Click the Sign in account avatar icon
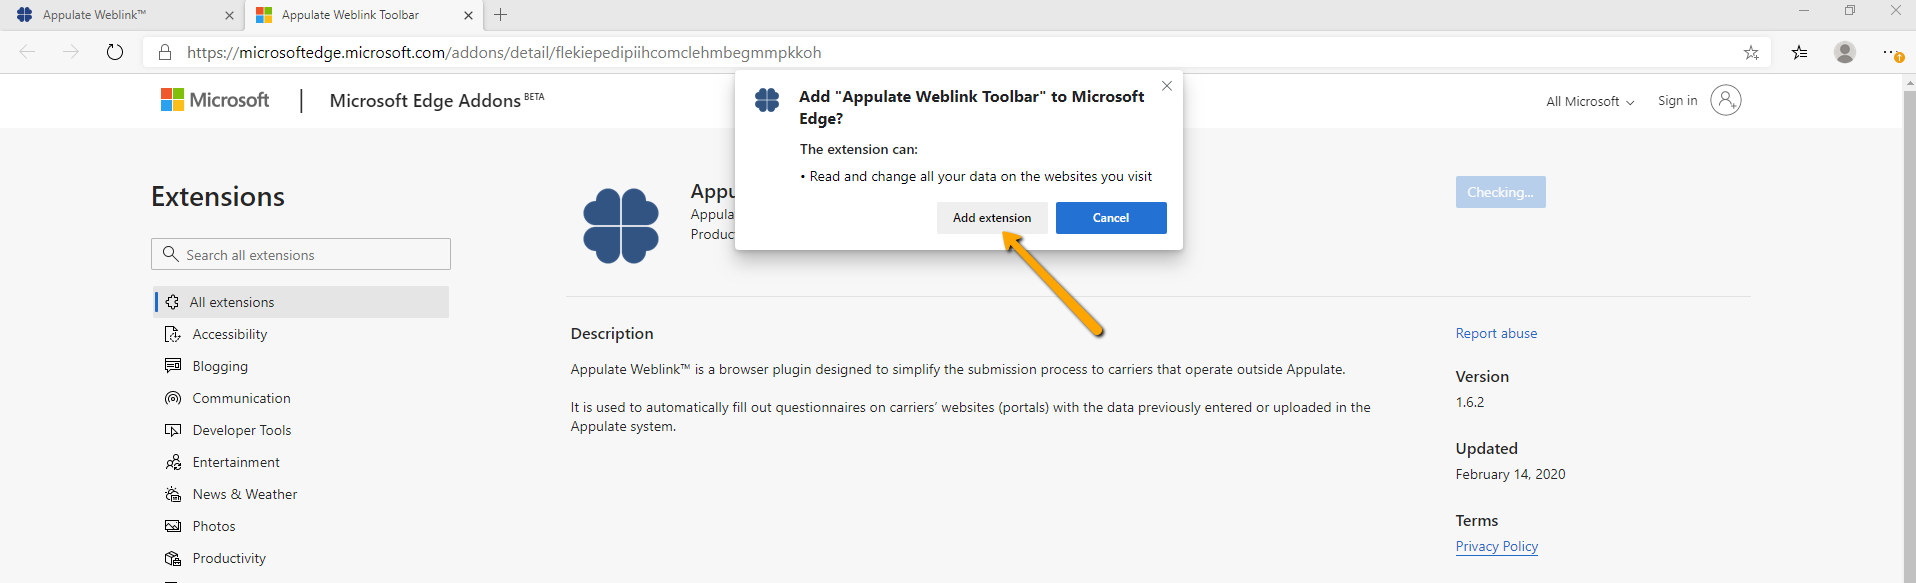Viewport: 1916px width, 583px height. (1726, 100)
